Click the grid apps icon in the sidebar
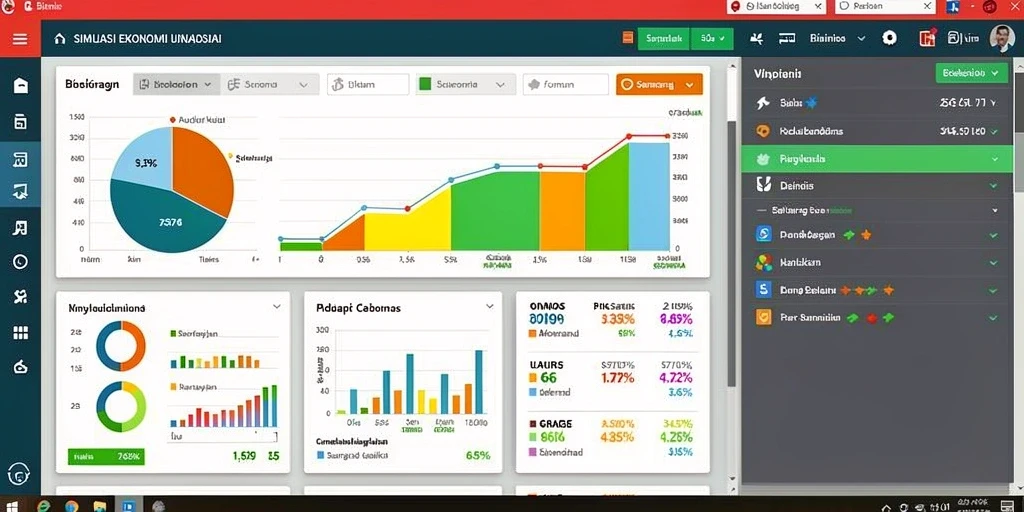Image resolution: width=1024 pixels, height=512 pixels. tap(20, 333)
